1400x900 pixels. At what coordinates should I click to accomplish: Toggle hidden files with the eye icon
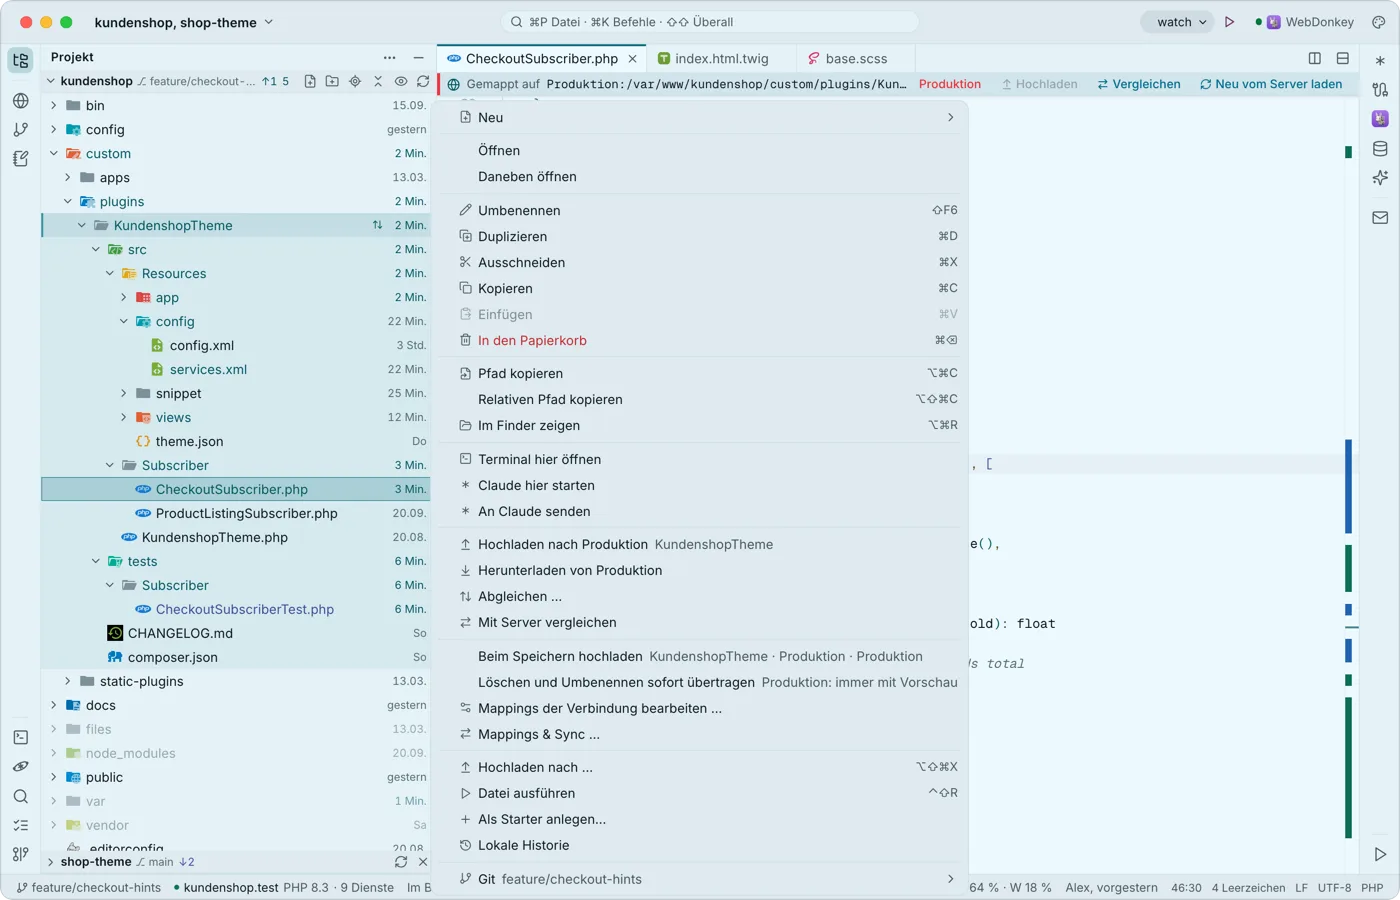click(x=401, y=81)
